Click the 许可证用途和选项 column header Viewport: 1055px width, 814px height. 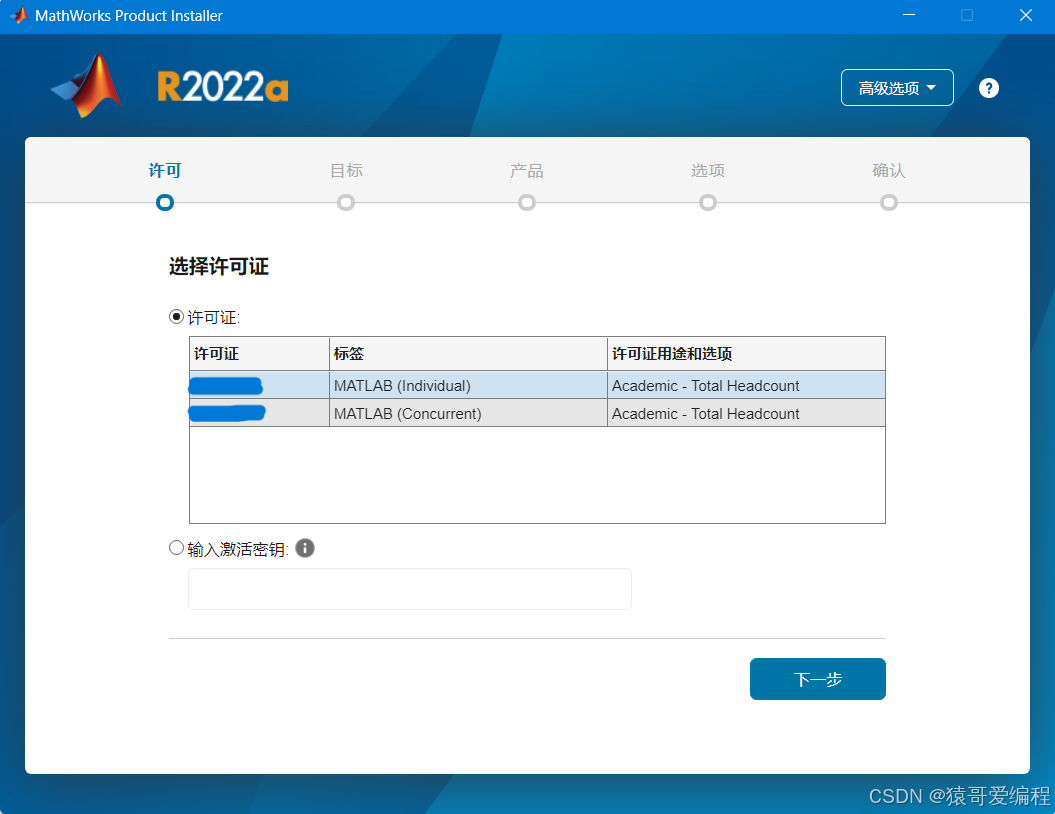tap(746, 354)
